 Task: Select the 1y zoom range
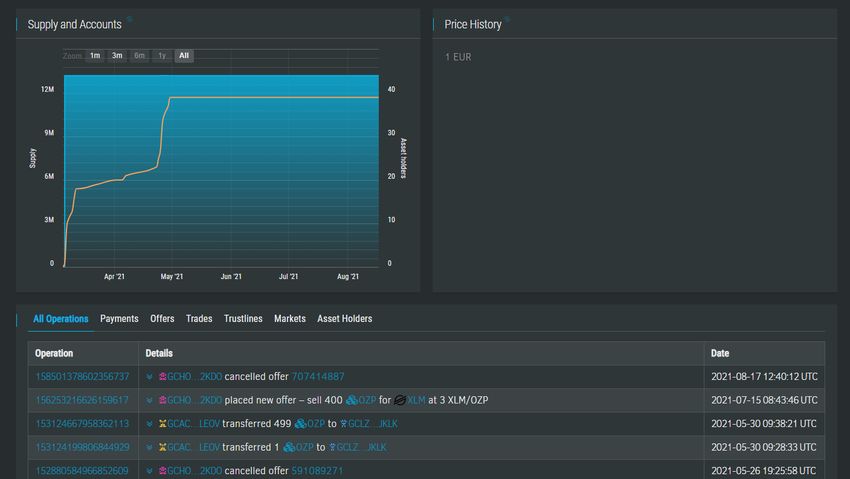point(162,56)
